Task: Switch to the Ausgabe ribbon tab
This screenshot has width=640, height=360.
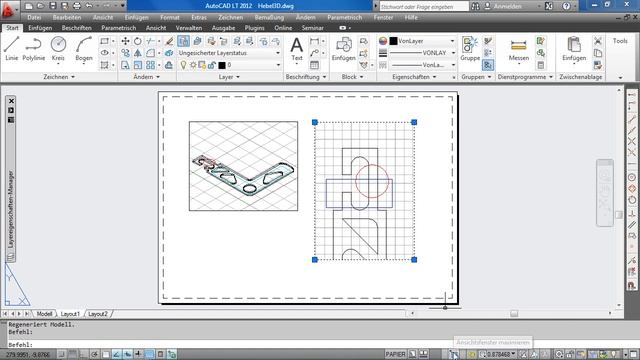Action: [223, 28]
